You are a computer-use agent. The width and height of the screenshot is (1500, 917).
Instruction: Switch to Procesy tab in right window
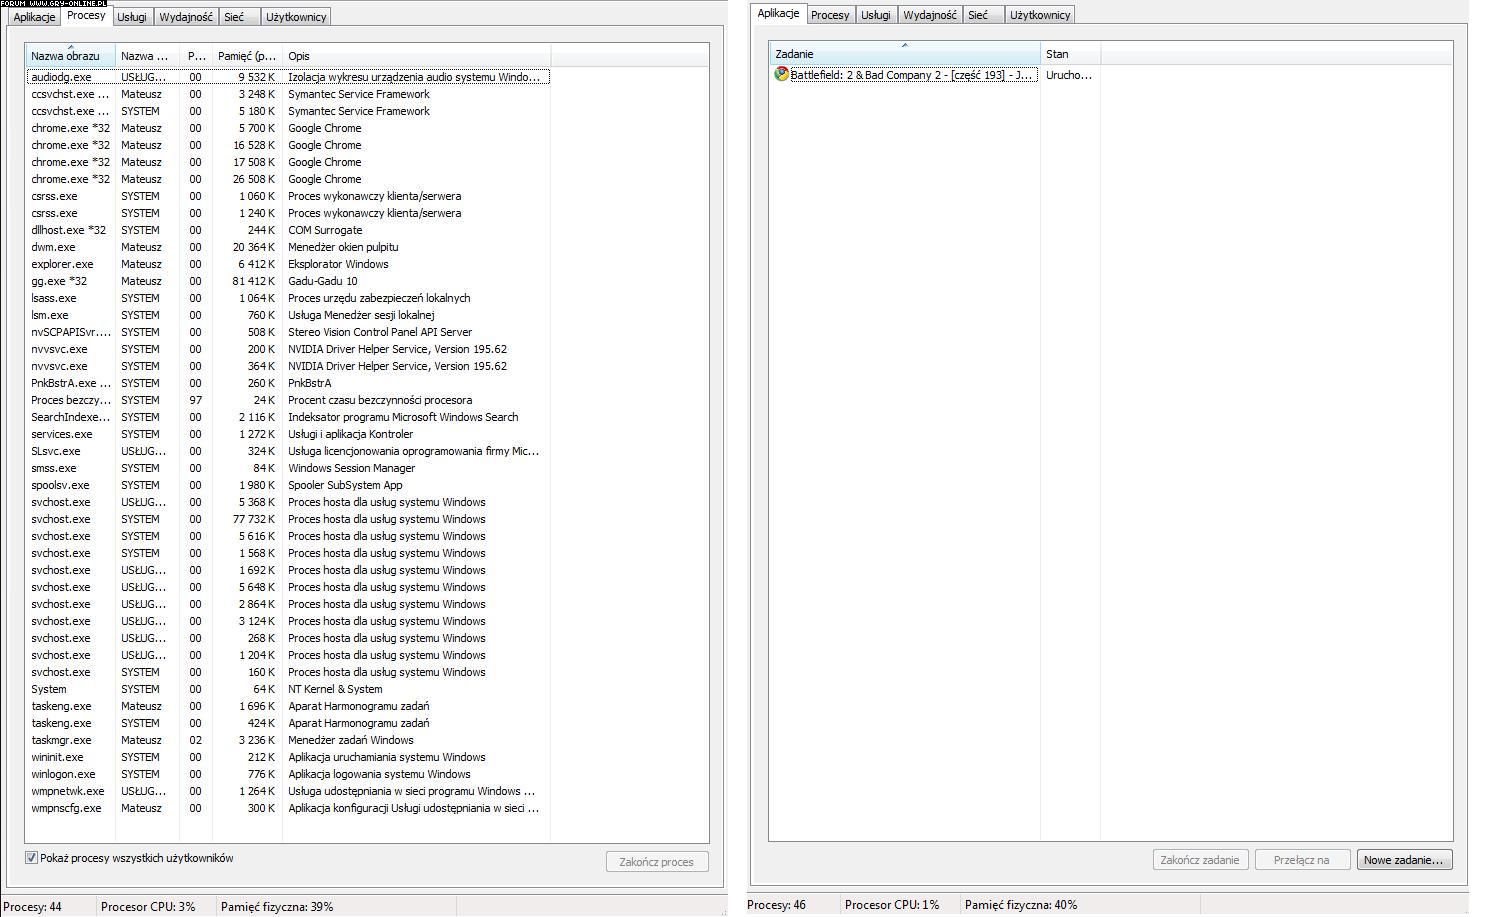click(x=830, y=15)
